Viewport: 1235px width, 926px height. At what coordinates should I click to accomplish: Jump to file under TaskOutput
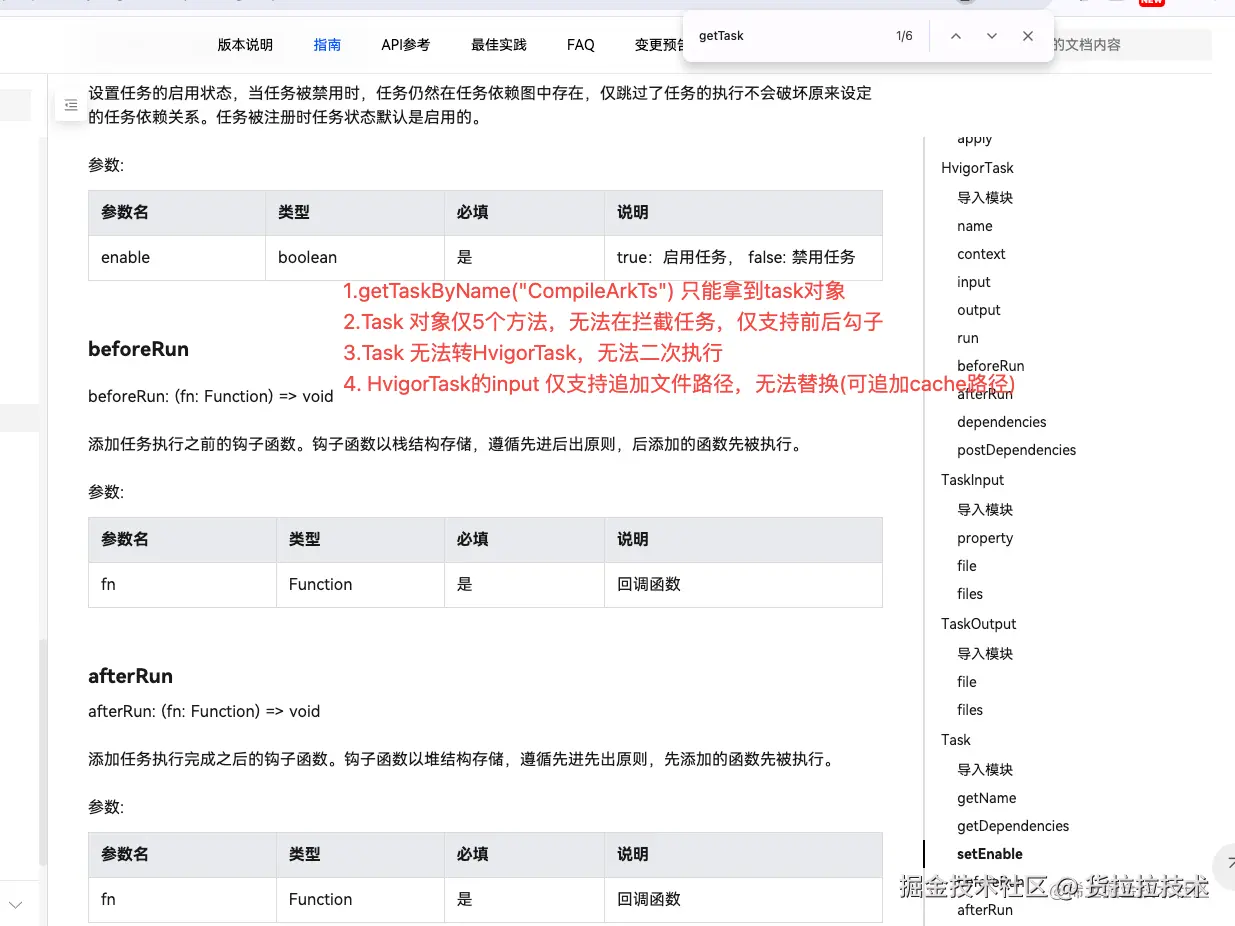[967, 682]
